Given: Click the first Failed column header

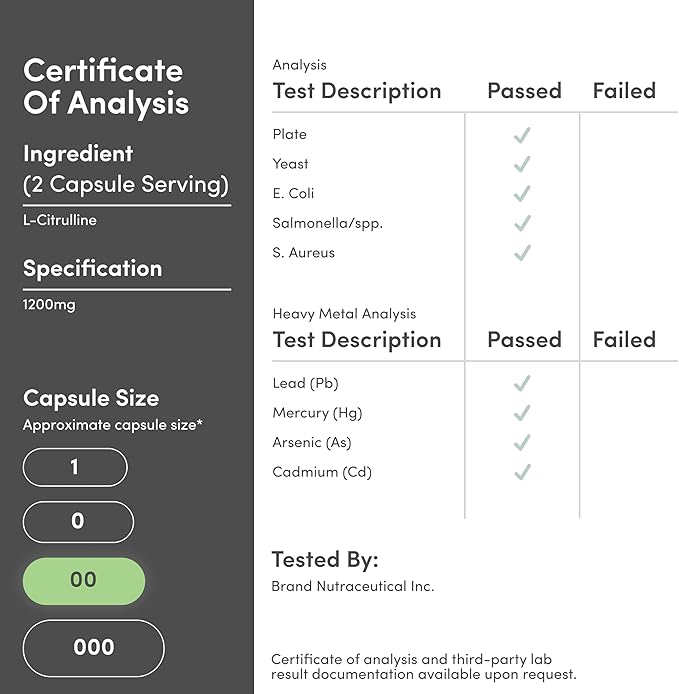Looking at the screenshot, I should click(x=624, y=91).
